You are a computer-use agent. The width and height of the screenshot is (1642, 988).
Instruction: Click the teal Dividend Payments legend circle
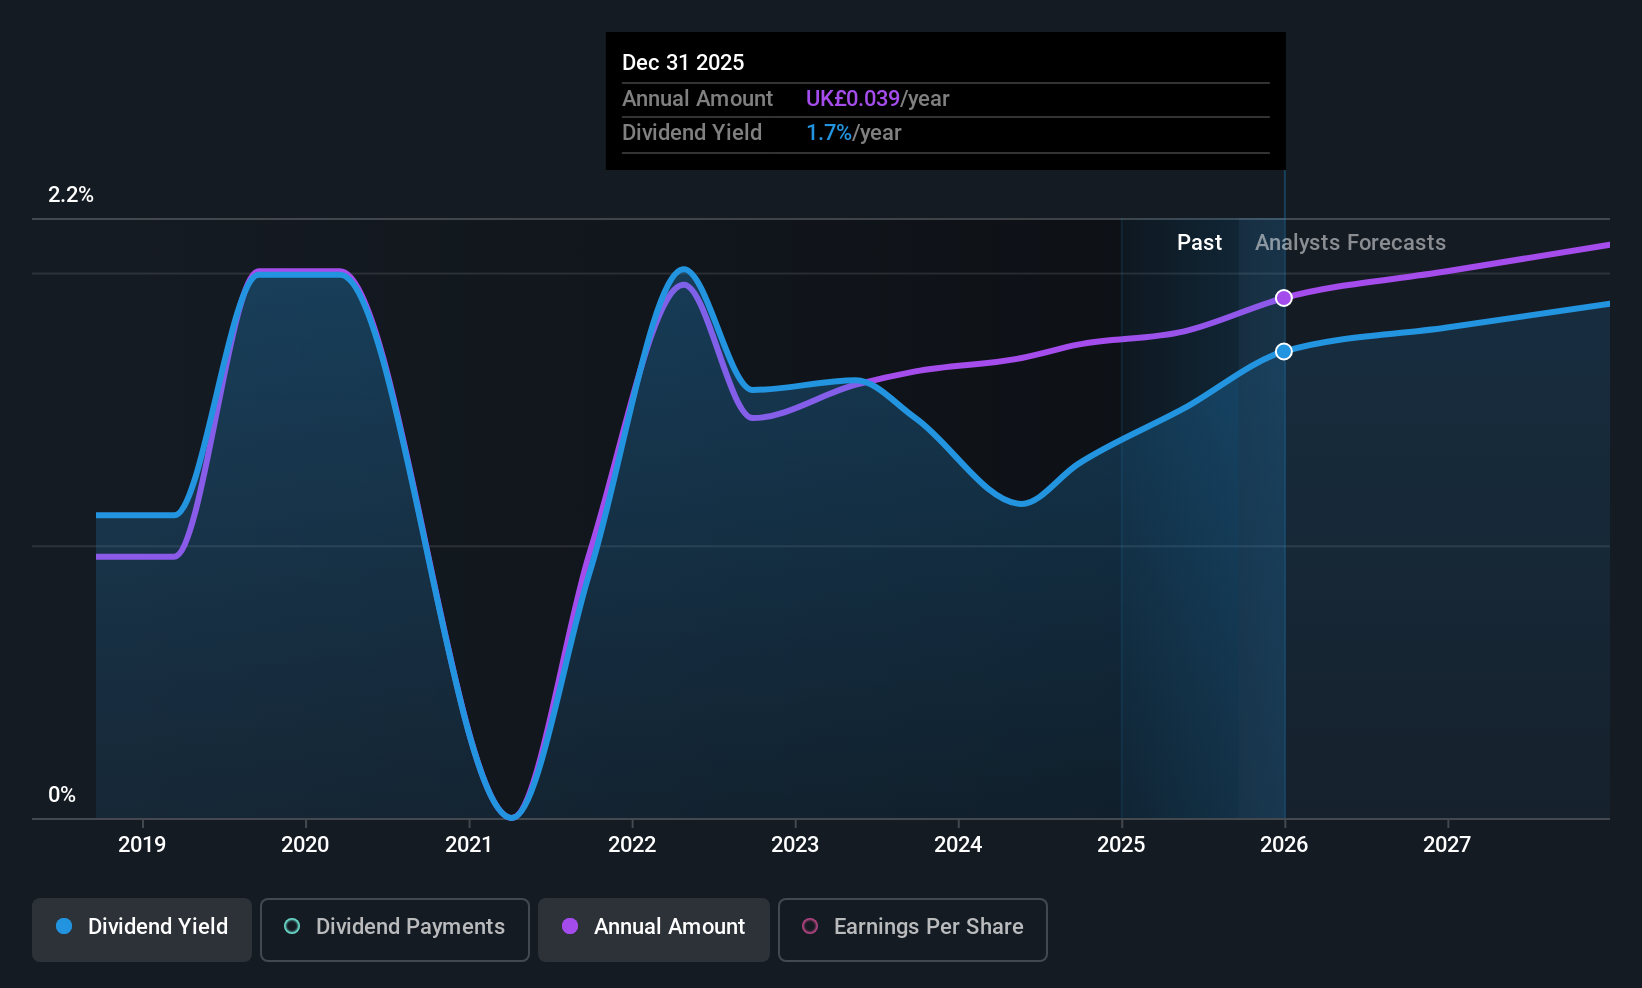pos(292,926)
